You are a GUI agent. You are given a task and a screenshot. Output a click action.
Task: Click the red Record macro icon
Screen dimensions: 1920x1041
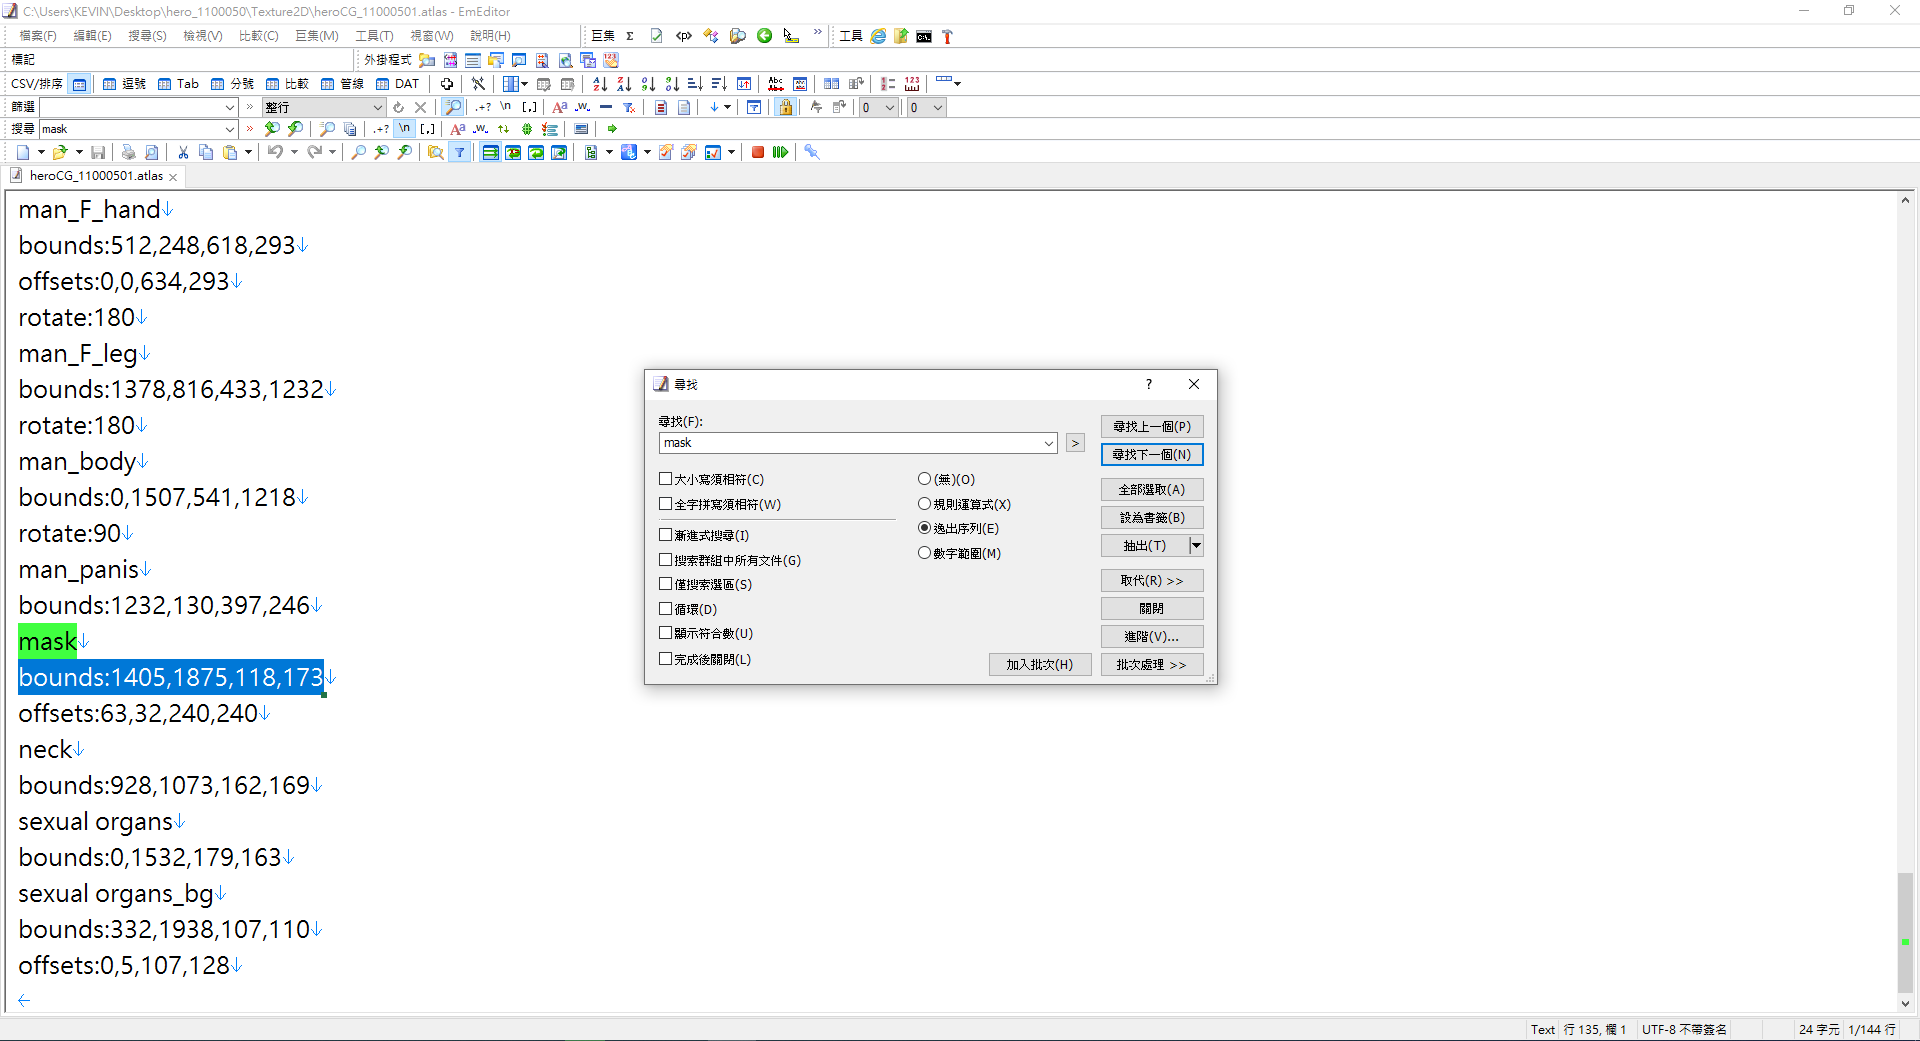click(758, 152)
